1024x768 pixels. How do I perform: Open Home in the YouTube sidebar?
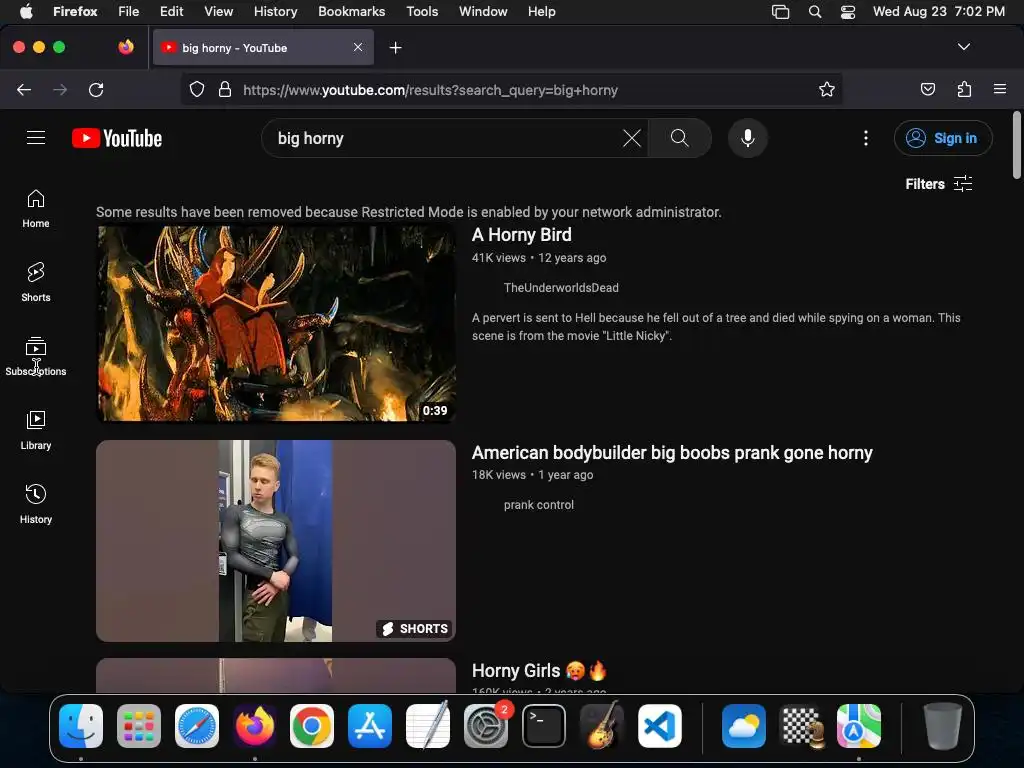[36, 208]
